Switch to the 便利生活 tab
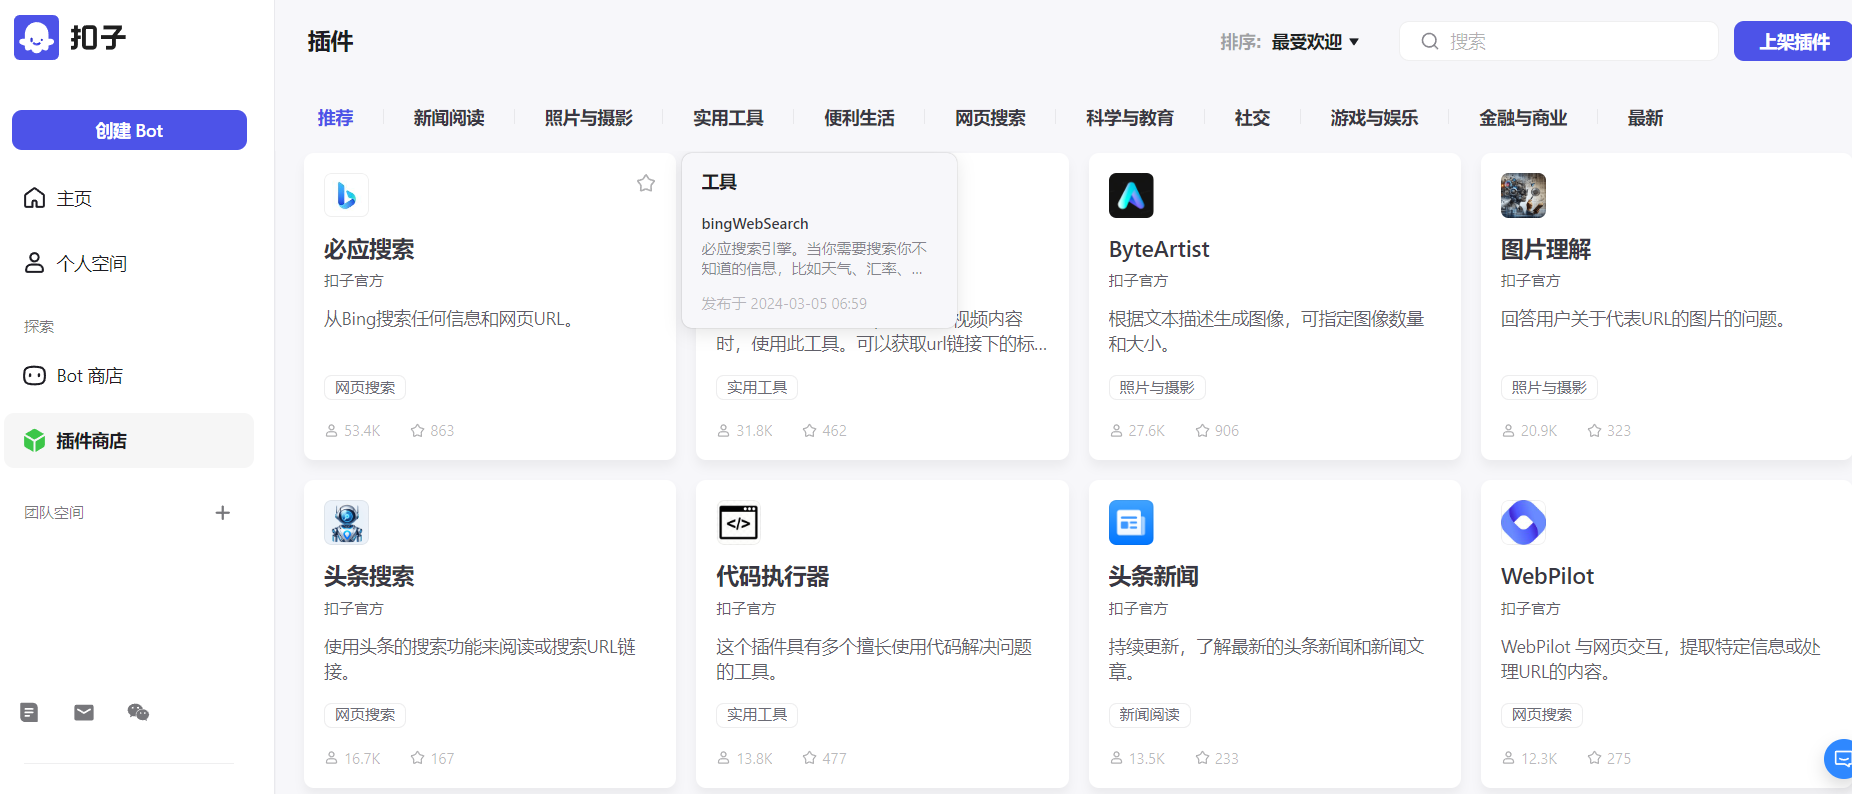Image resolution: width=1852 pixels, height=794 pixels. coord(859,118)
